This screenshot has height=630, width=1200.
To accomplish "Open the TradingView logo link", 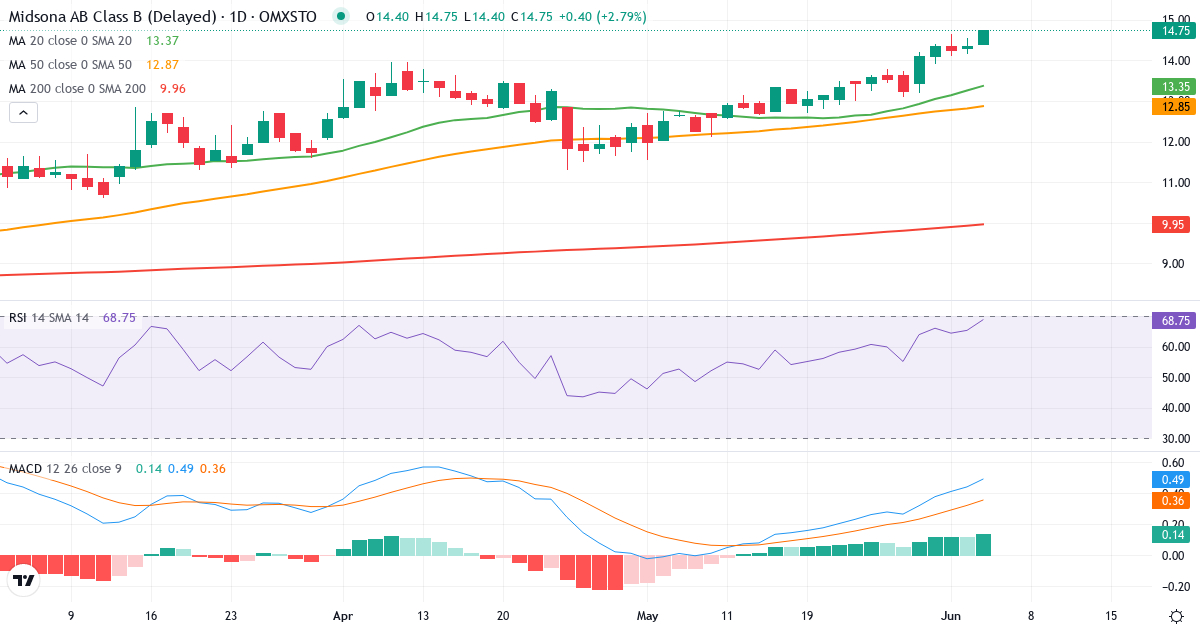I will (24, 580).
